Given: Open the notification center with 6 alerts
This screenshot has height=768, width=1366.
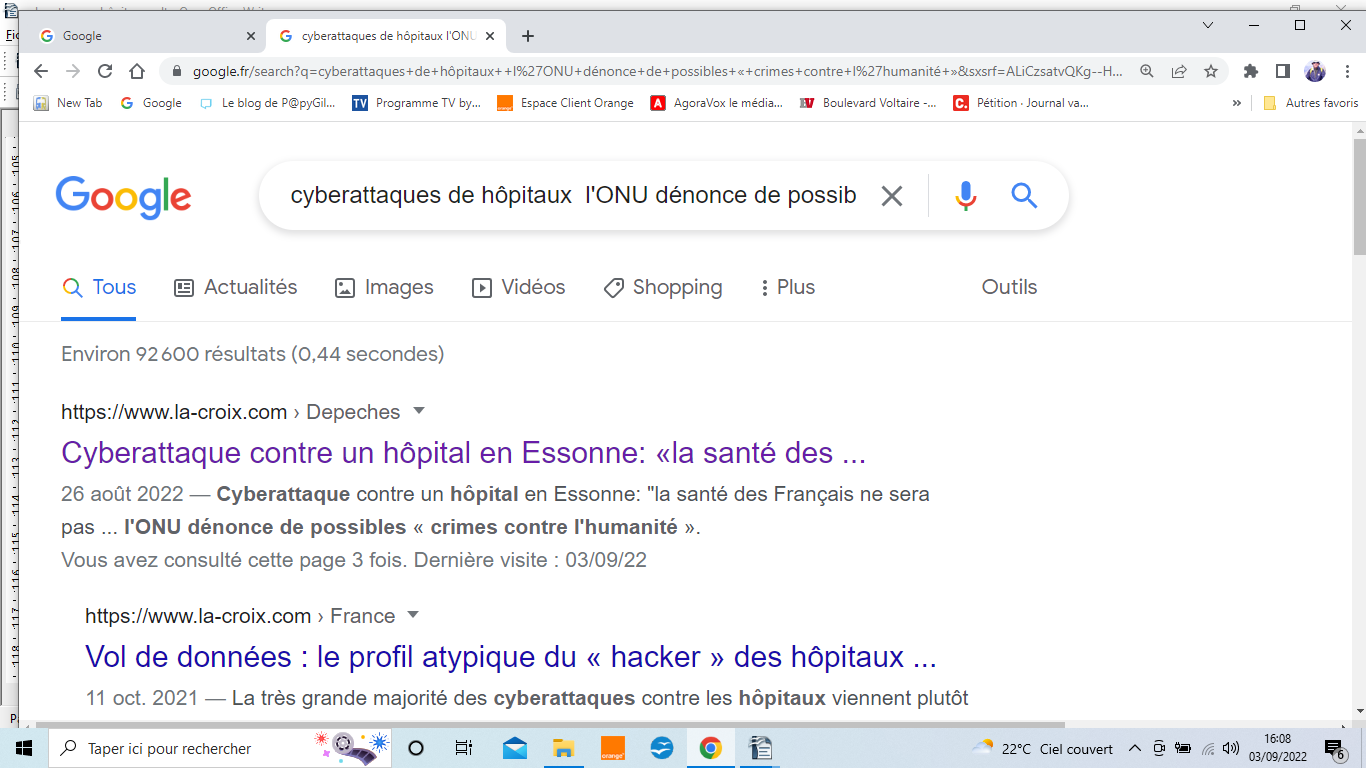Looking at the screenshot, I should [x=1334, y=748].
